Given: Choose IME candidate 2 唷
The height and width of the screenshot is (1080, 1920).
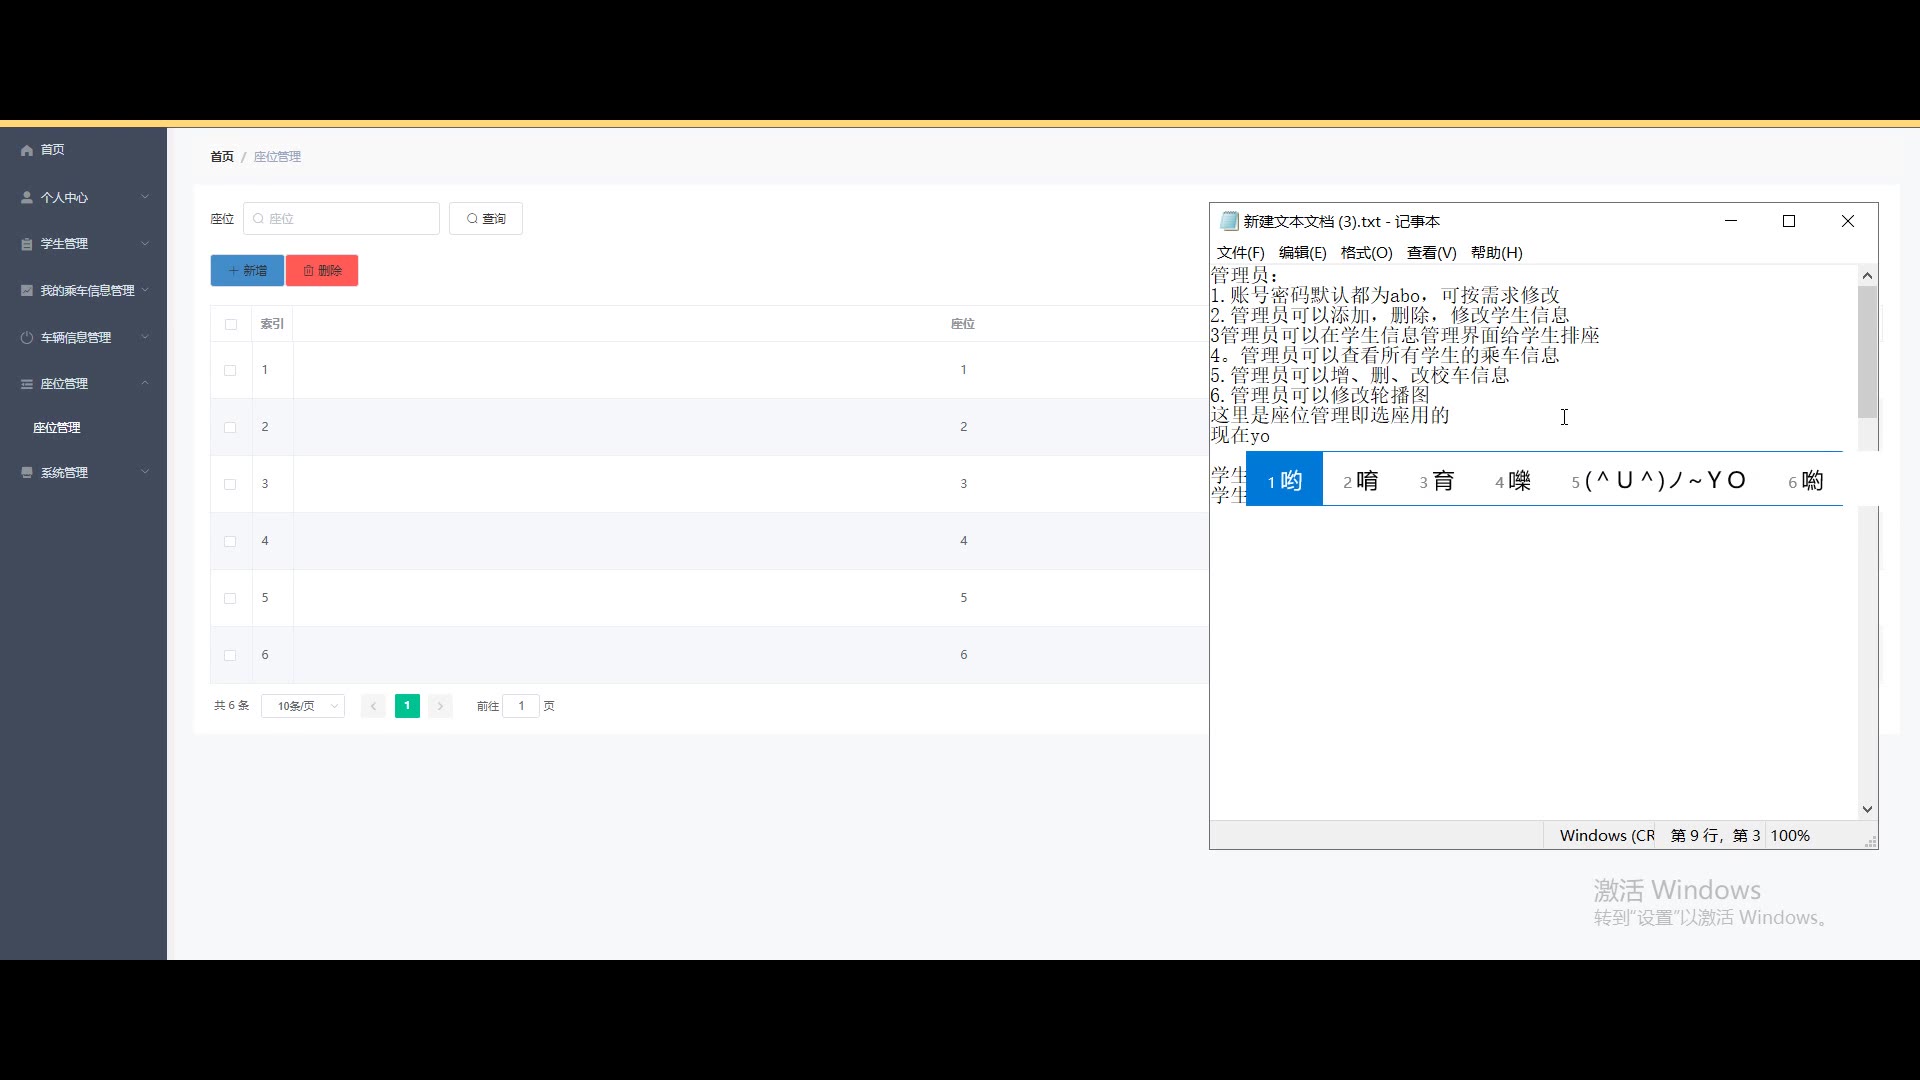Looking at the screenshot, I should coord(1361,481).
